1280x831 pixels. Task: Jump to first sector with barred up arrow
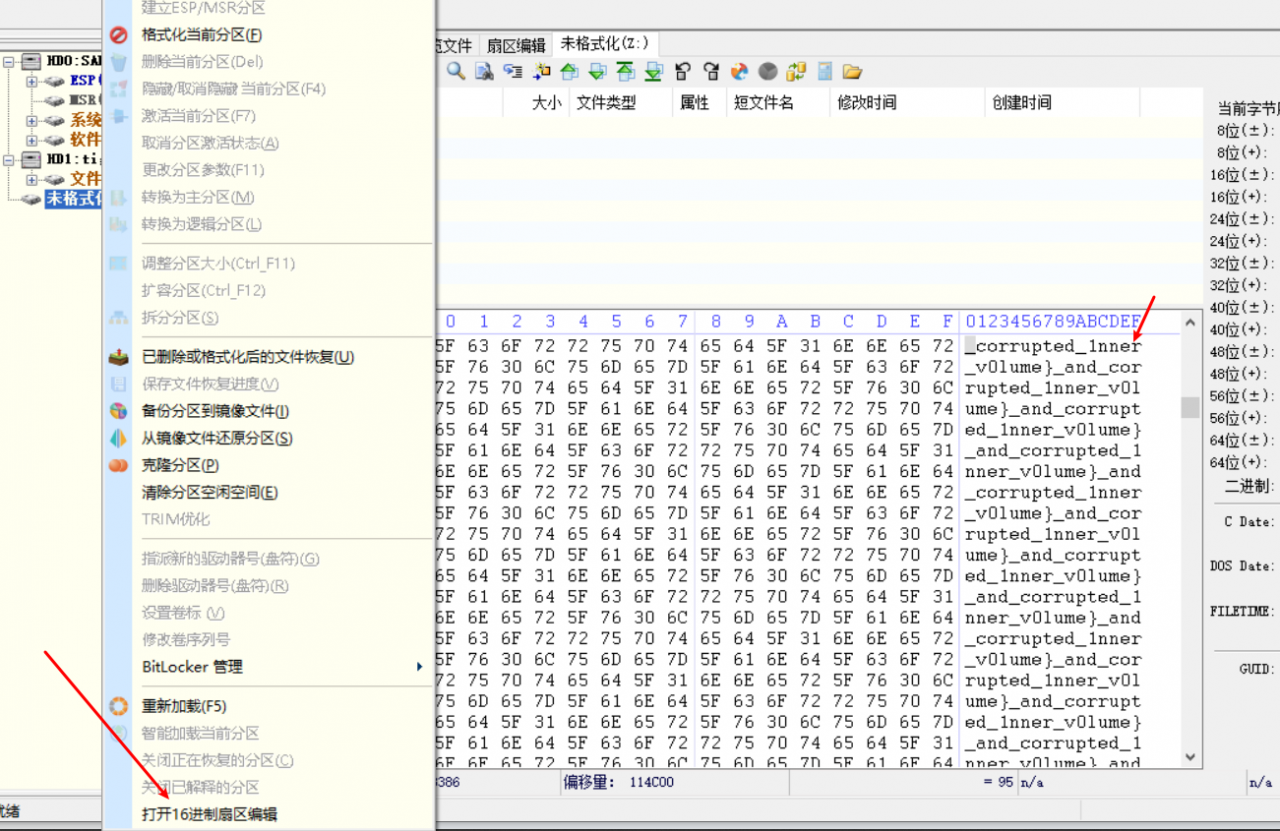point(626,71)
